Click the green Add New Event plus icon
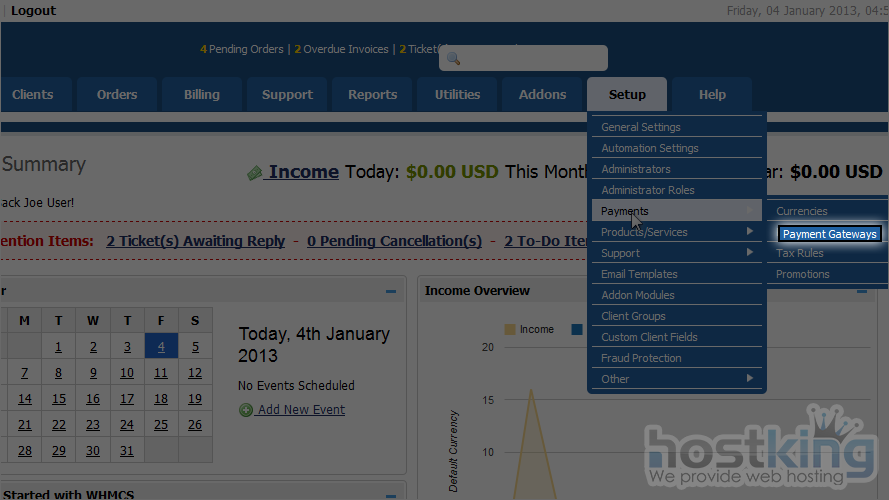Screen dimensions: 889x500 pos(246,410)
